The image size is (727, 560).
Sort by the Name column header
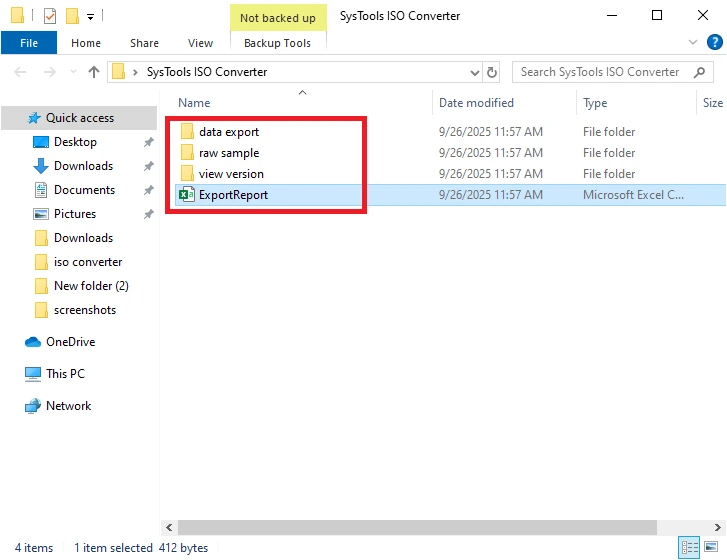(194, 102)
